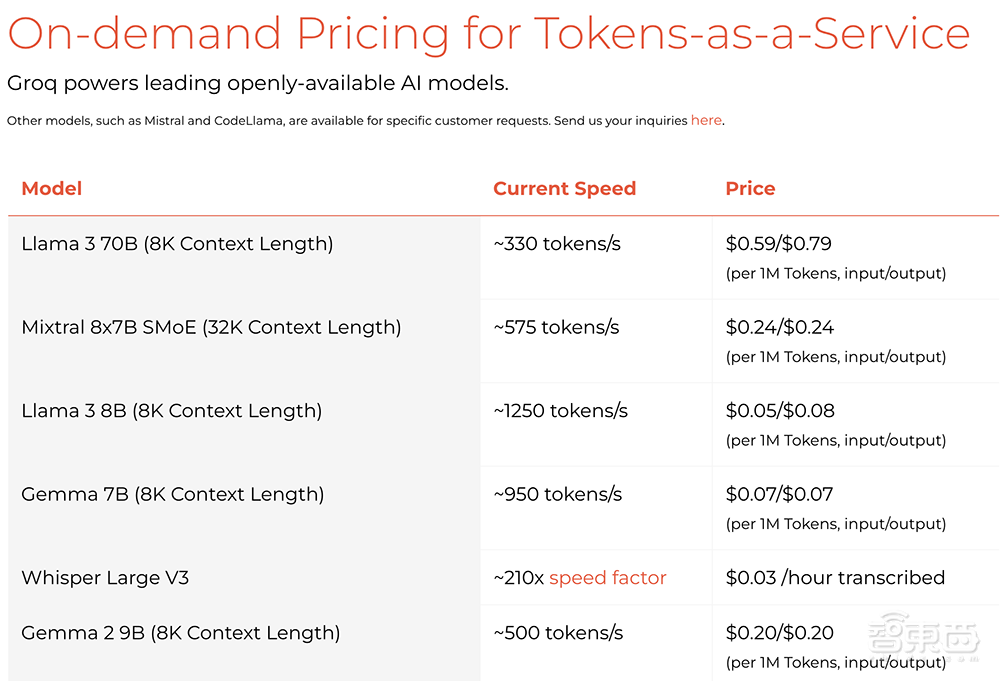
Task: Click the $0.03 /hour transcribed price
Action: tap(835, 578)
